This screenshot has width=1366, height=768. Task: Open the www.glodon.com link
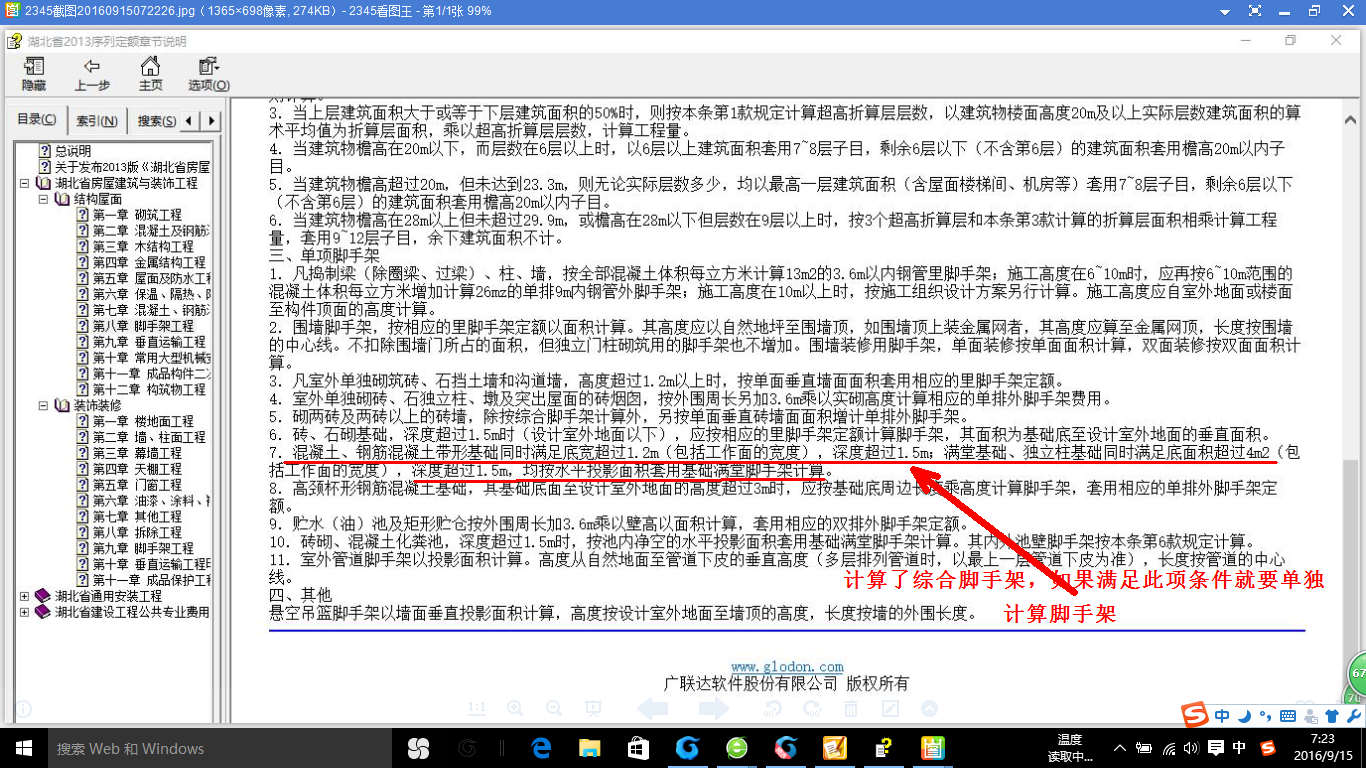coord(787,667)
